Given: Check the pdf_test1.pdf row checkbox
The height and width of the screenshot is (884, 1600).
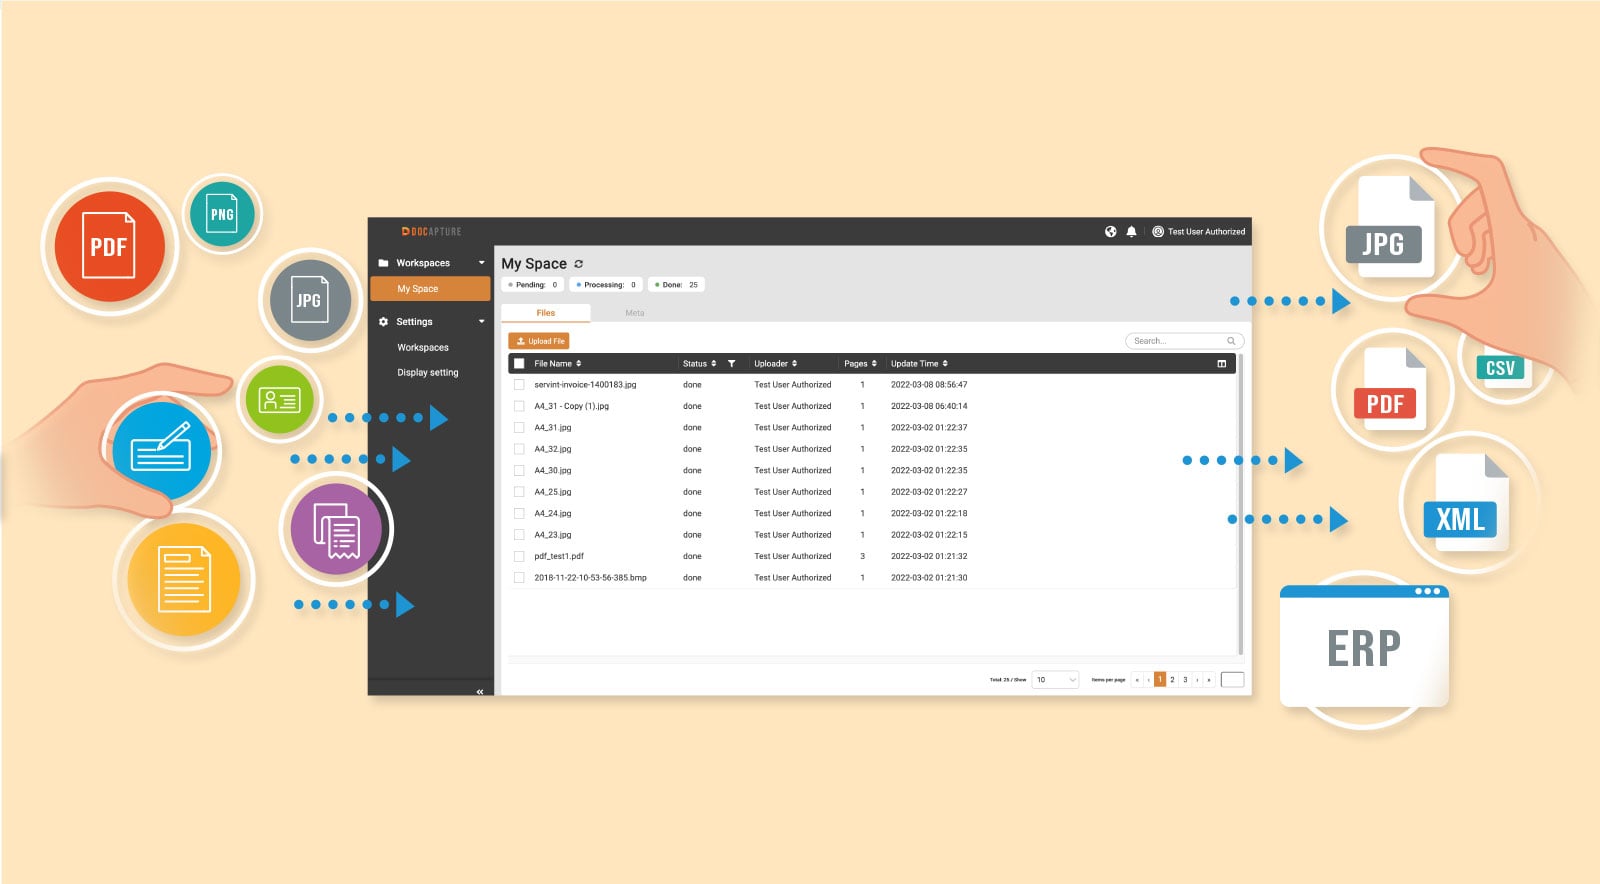Looking at the screenshot, I should click(x=519, y=557).
